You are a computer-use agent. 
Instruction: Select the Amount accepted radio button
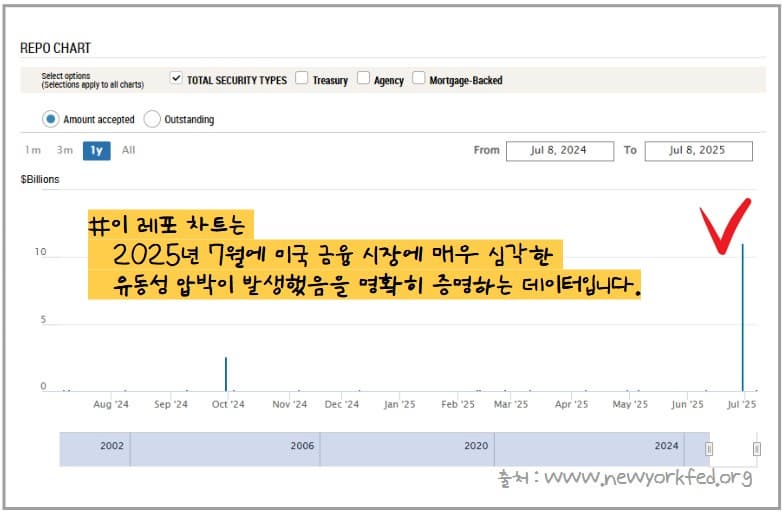50,119
